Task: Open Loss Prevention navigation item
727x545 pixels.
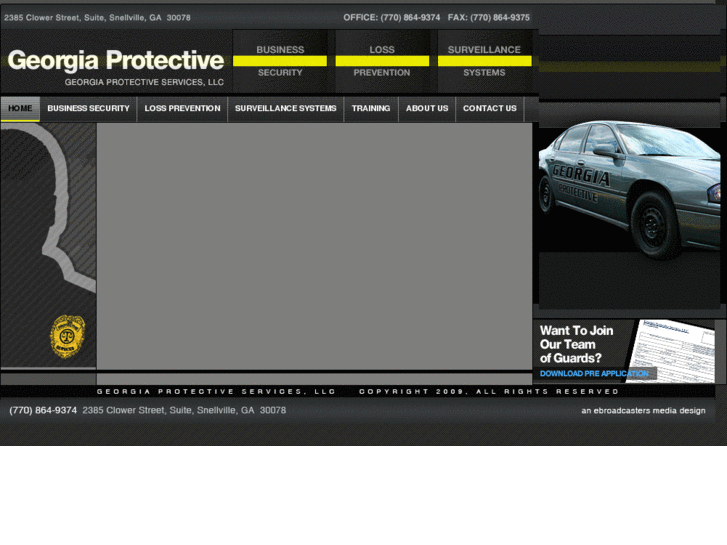Action: 182,109
